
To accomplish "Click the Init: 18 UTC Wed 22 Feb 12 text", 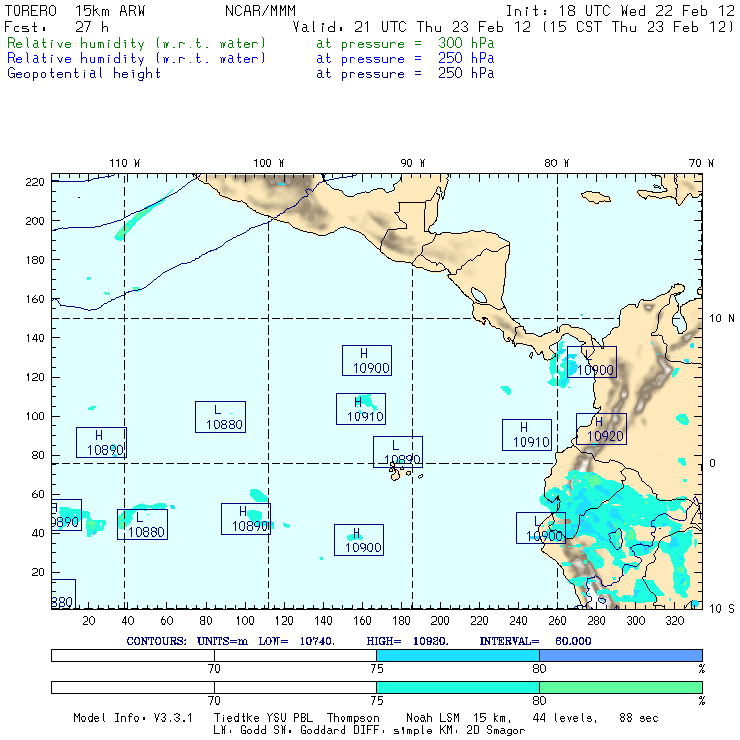I will click(x=620, y=11).
